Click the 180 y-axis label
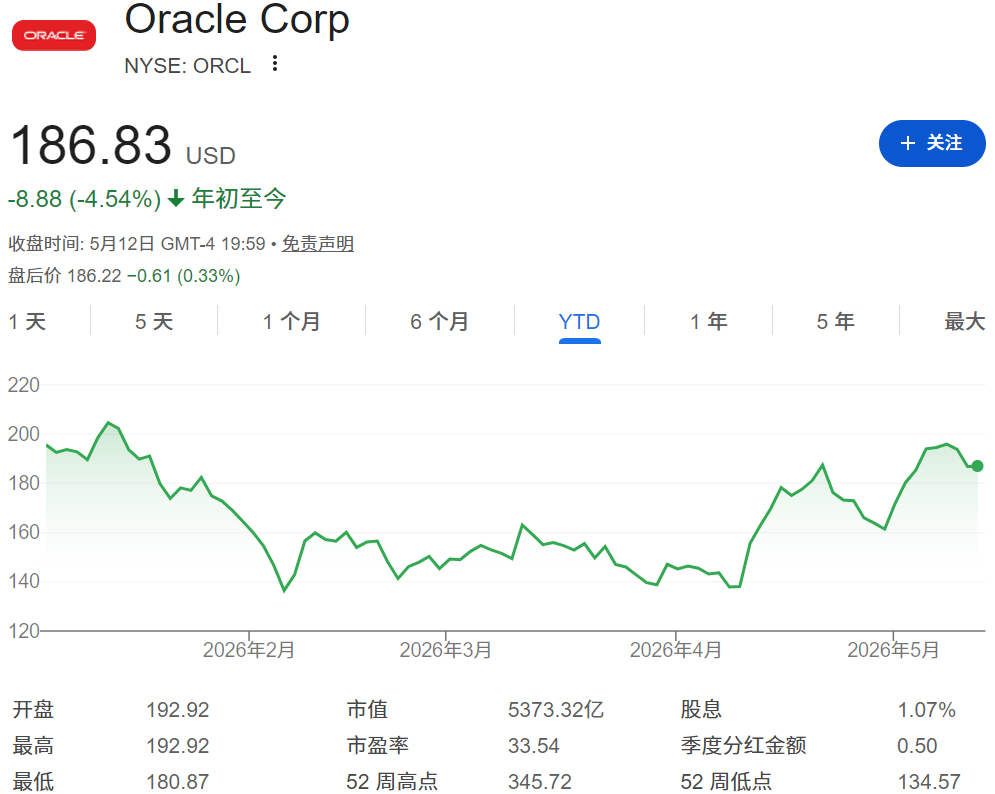 coord(23,483)
